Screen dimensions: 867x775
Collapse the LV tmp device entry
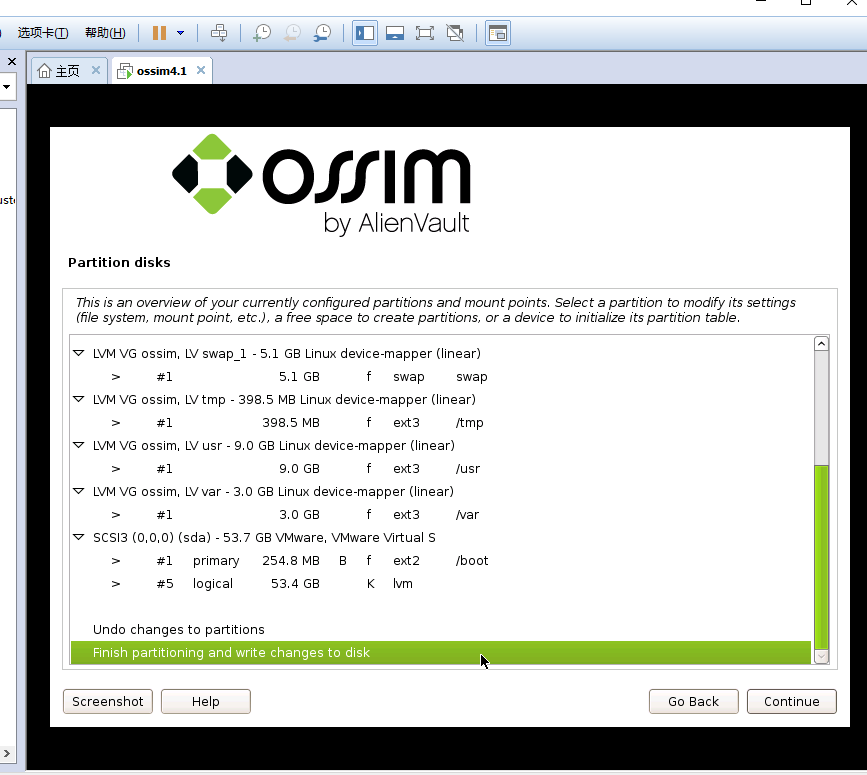(79, 399)
